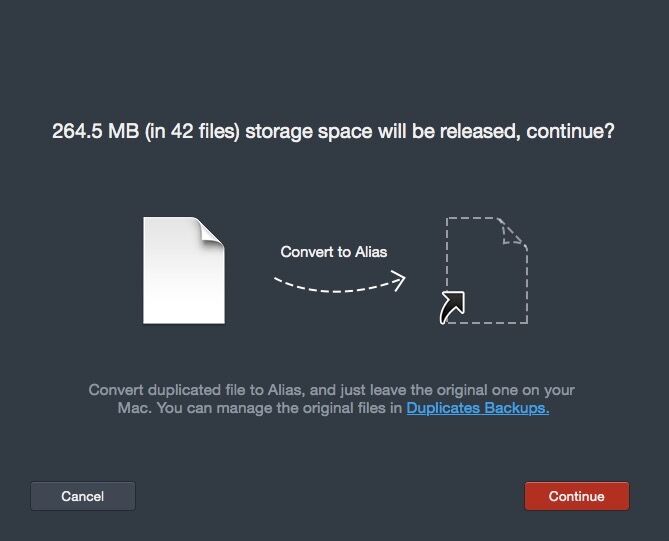Screen dimensions: 669x541
Task: Click the black alias shortcut arrow badge
Action: tap(452, 307)
